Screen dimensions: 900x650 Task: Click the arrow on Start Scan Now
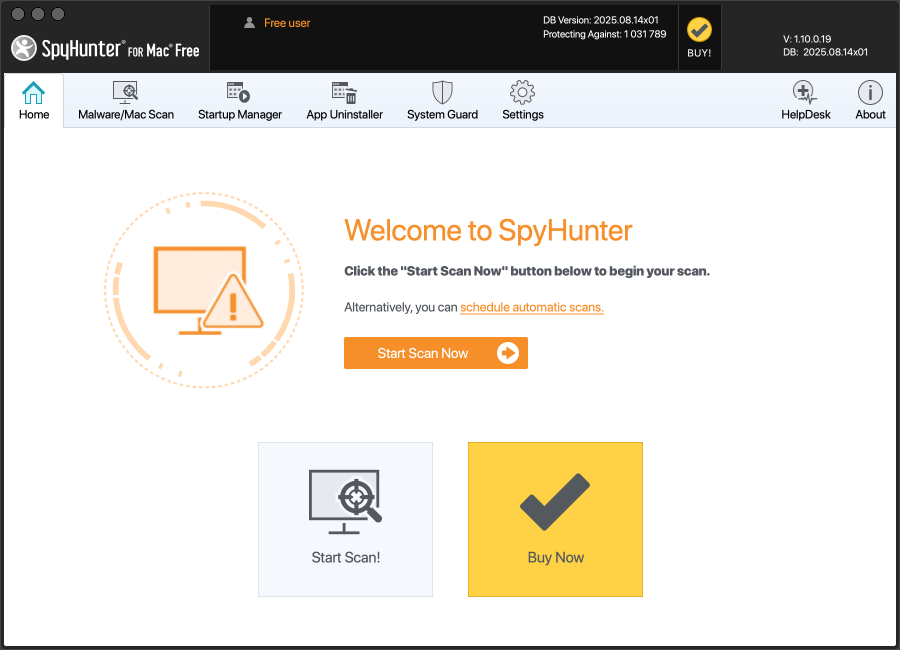click(x=508, y=353)
